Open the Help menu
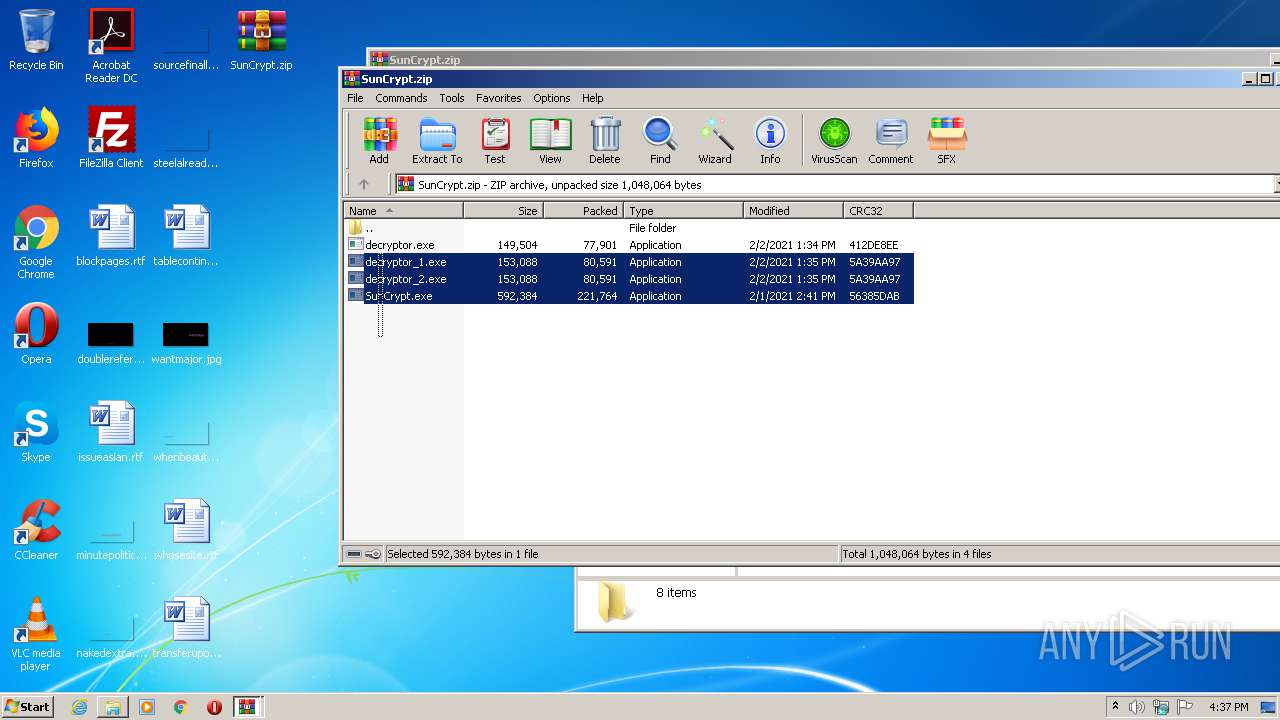 click(593, 98)
